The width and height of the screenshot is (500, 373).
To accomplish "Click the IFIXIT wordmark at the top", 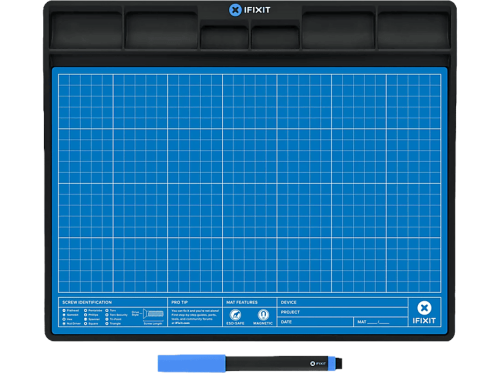I will (x=257, y=10).
